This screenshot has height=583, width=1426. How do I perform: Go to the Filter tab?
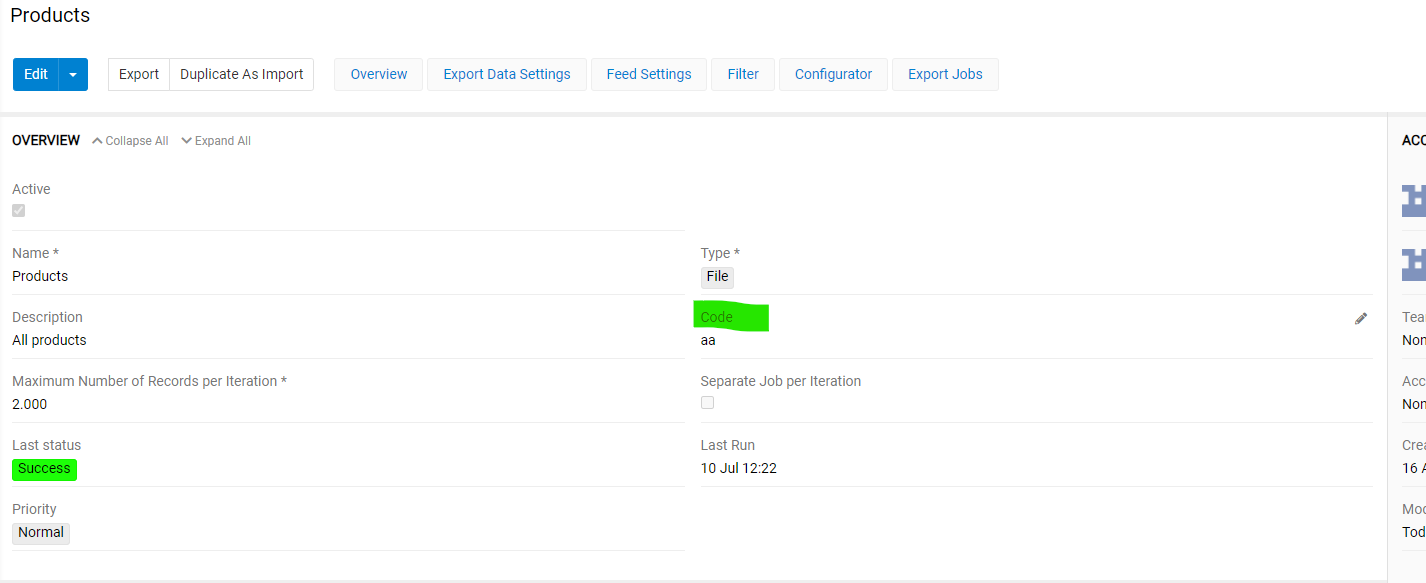(x=742, y=75)
